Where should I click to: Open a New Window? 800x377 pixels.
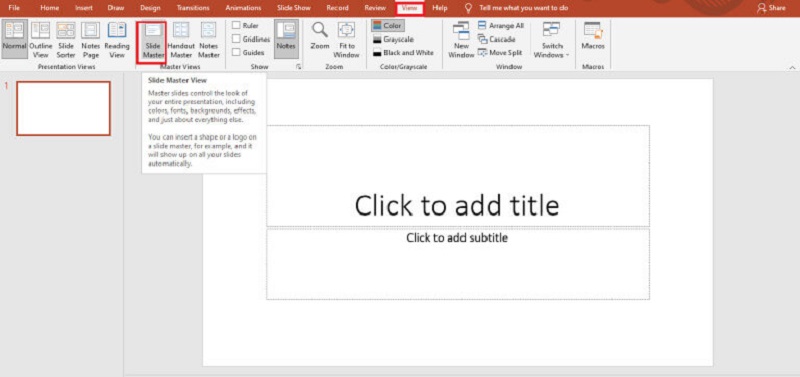pyautogui.click(x=461, y=40)
